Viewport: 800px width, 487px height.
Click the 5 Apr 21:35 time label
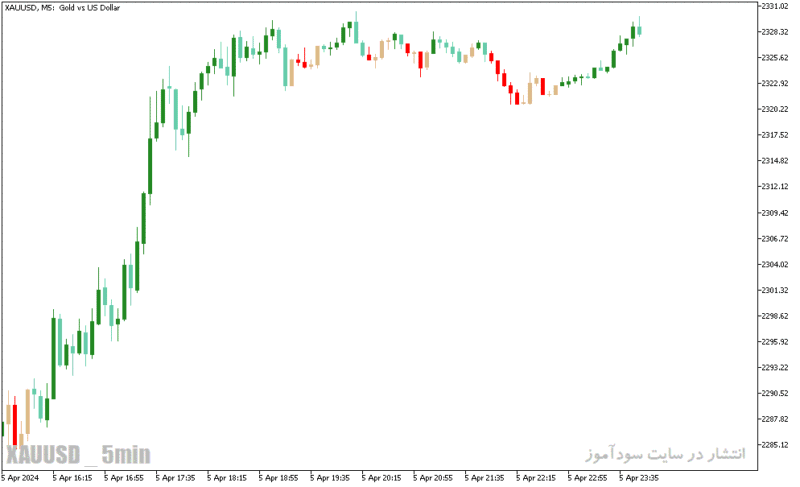[x=484, y=478]
